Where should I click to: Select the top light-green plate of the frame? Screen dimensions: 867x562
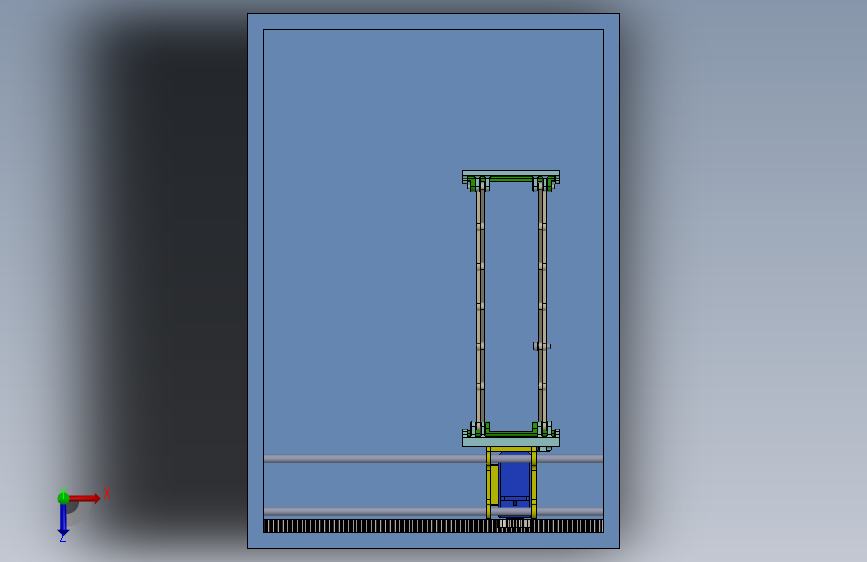click(511, 173)
